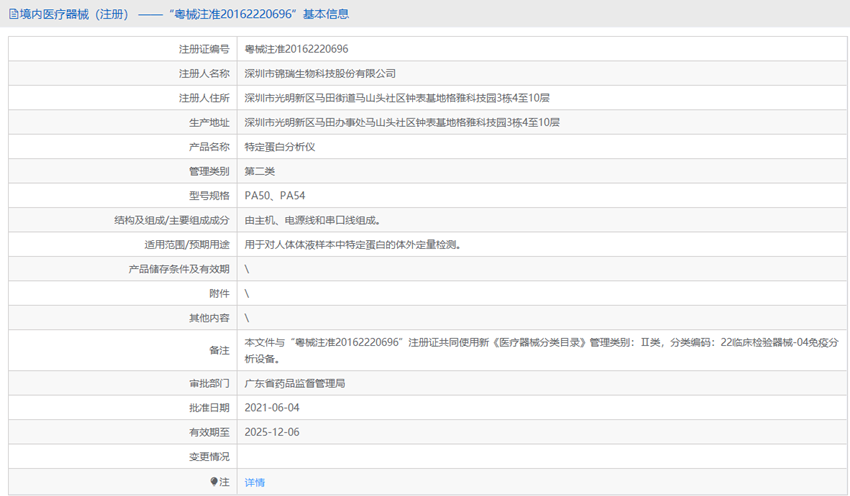
Task: Select product name 特定蛋白分析仪
Action: pyautogui.click(x=280, y=147)
